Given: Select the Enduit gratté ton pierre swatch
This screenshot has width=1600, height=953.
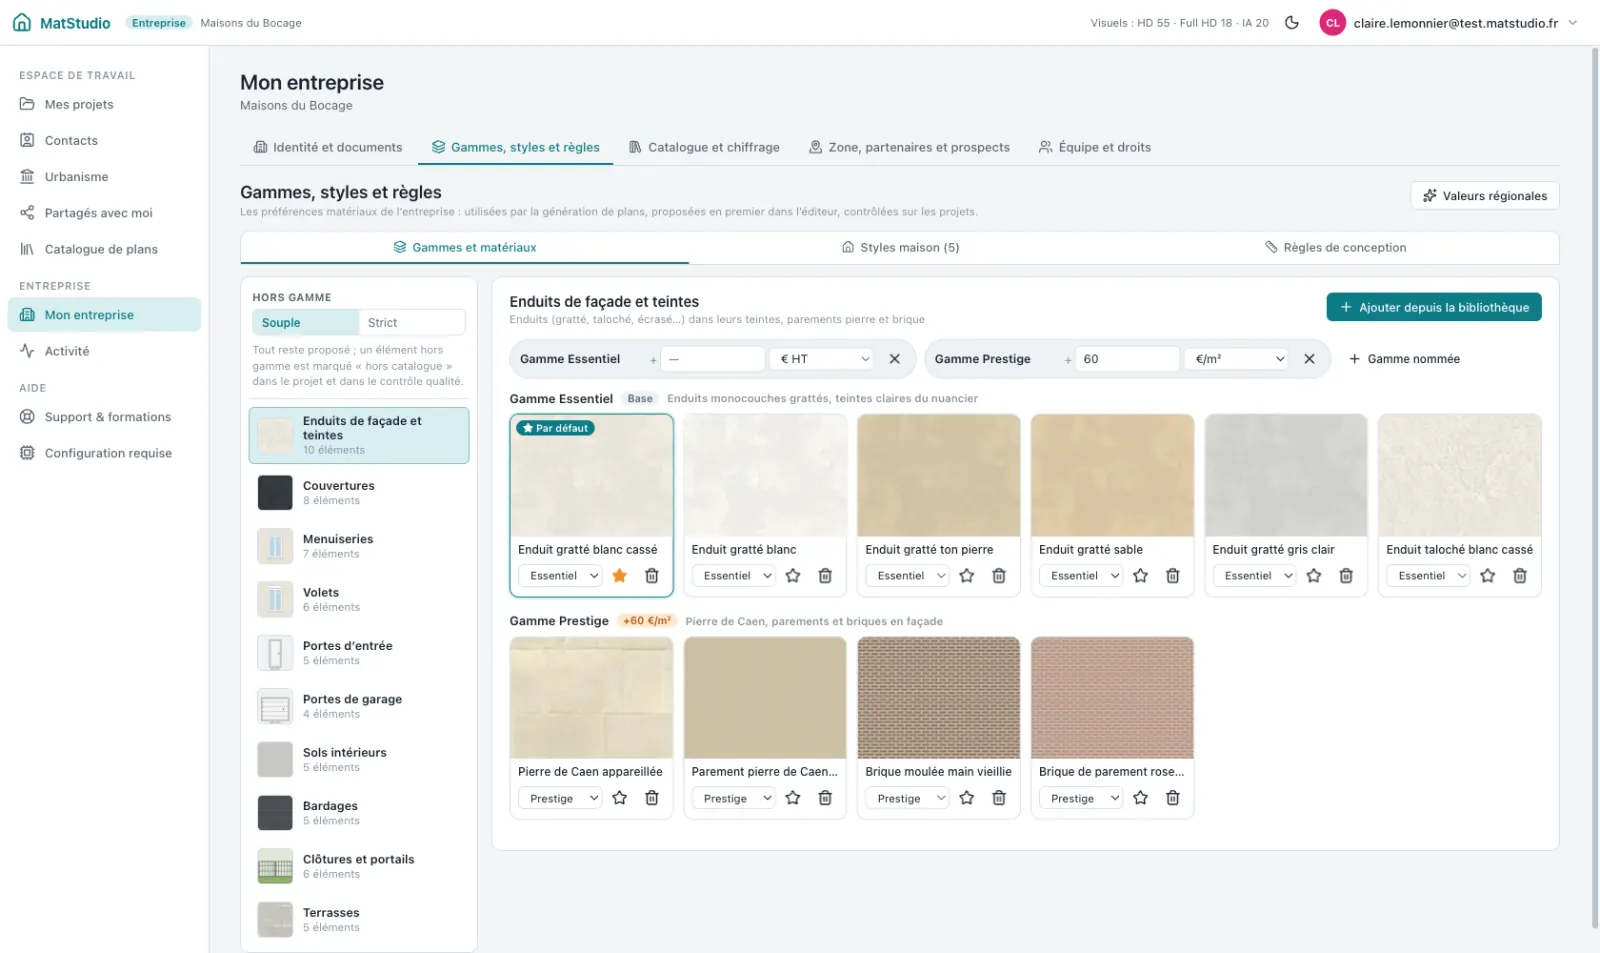Looking at the screenshot, I should [939, 476].
